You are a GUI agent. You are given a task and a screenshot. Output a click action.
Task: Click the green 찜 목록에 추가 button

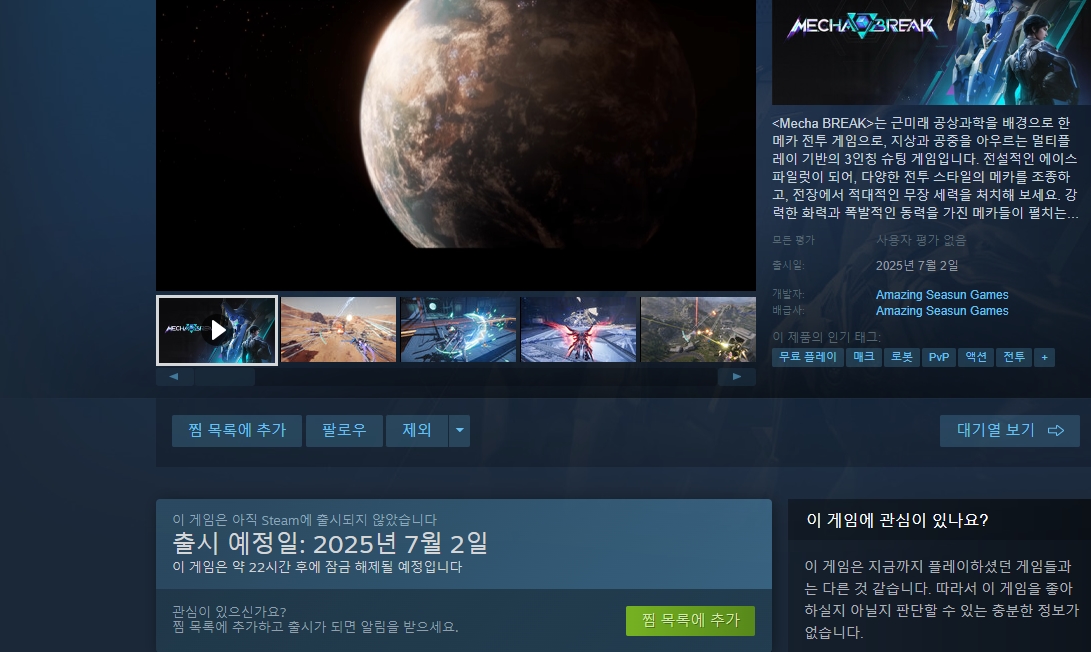click(x=690, y=621)
